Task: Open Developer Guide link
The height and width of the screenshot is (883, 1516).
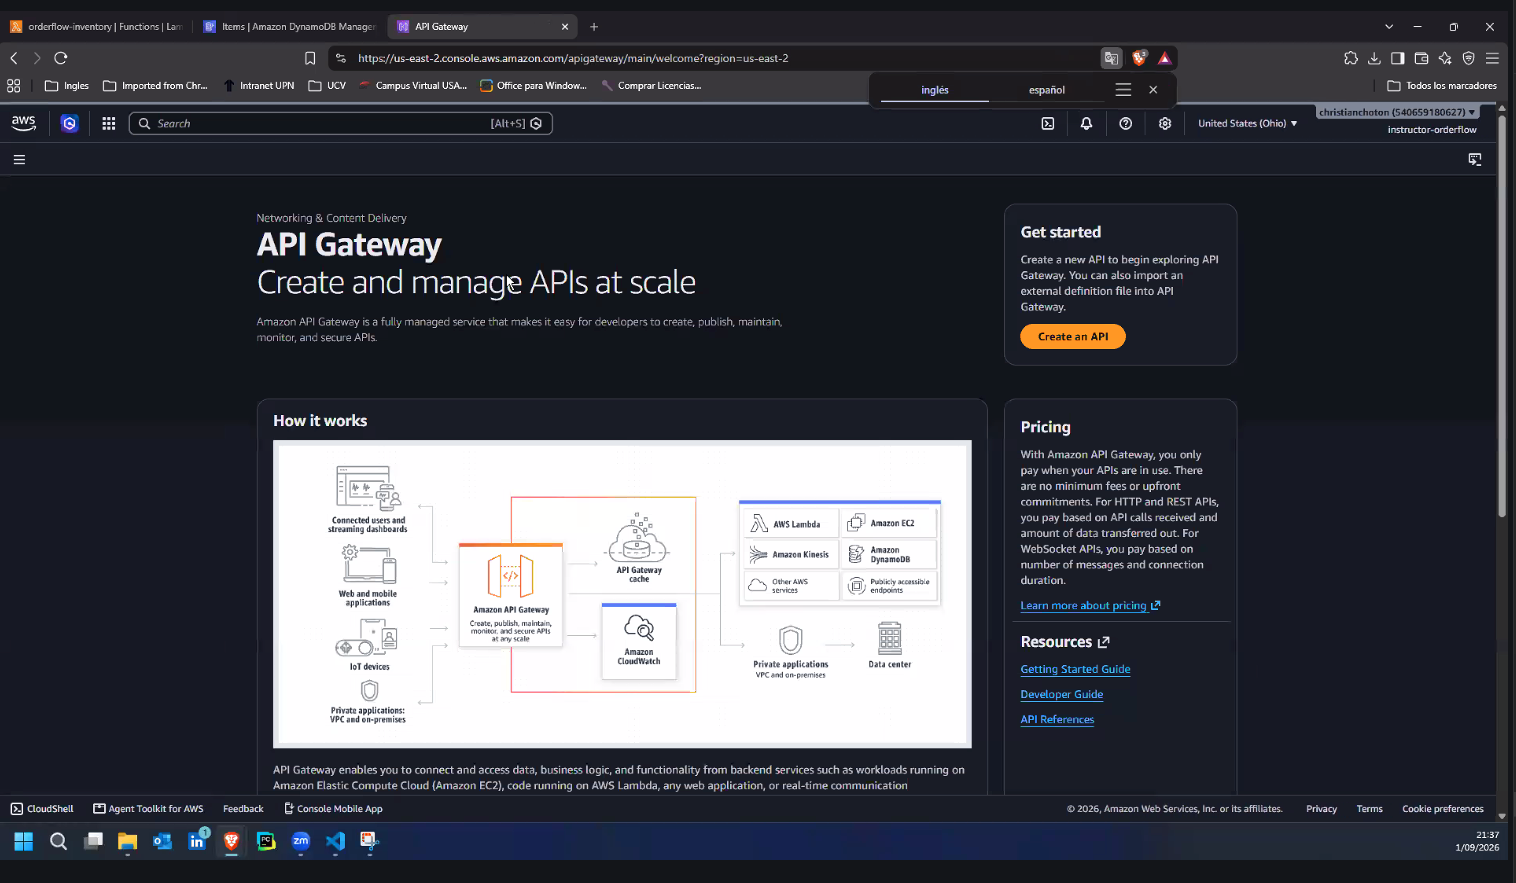Action: point(1061,695)
